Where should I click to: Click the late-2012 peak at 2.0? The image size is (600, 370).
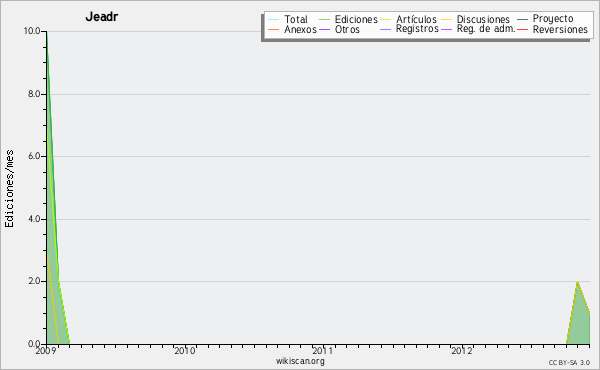(x=577, y=282)
